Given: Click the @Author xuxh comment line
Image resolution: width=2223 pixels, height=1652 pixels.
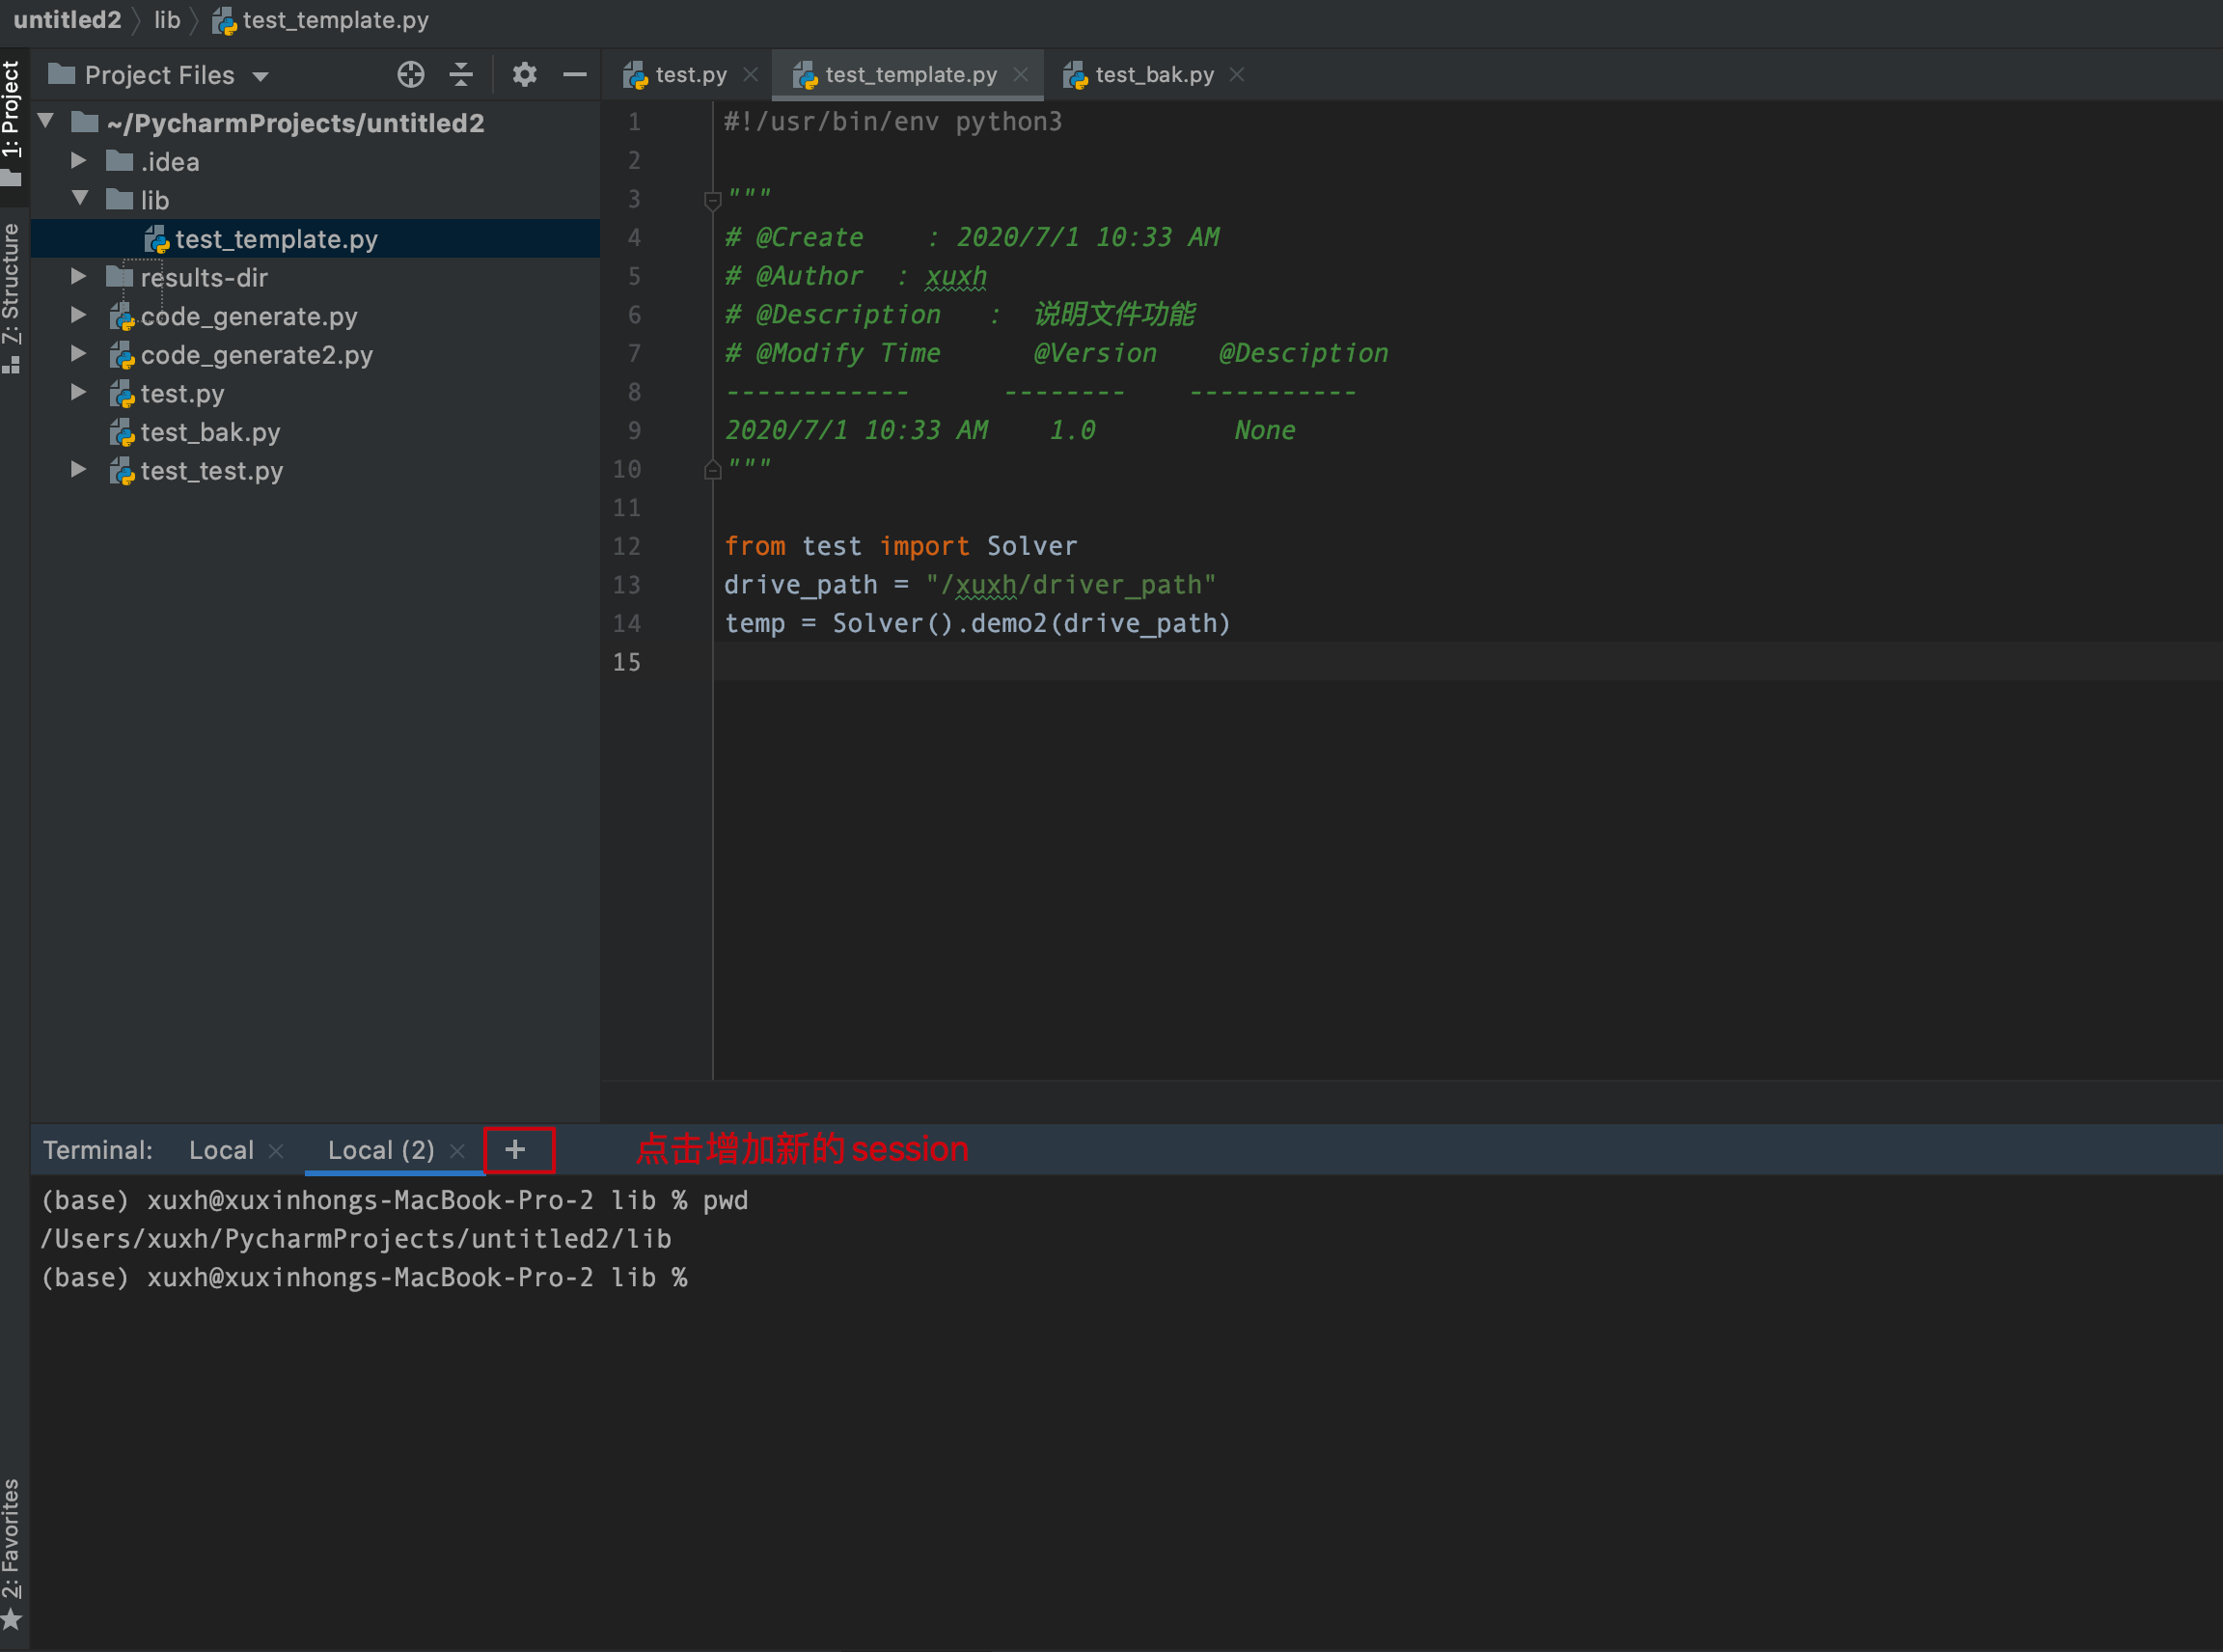Looking at the screenshot, I should coord(856,276).
